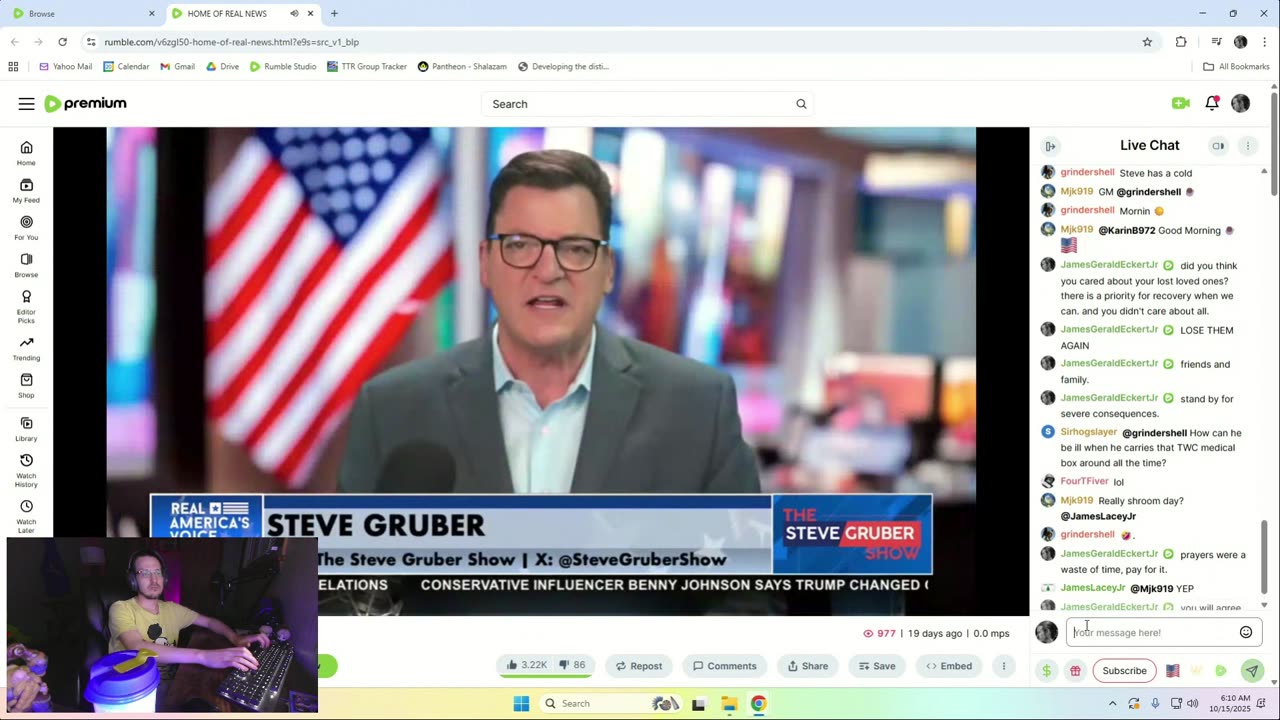Open the taskbar volume control
Viewport: 1280px width, 720px height.
point(1192,704)
